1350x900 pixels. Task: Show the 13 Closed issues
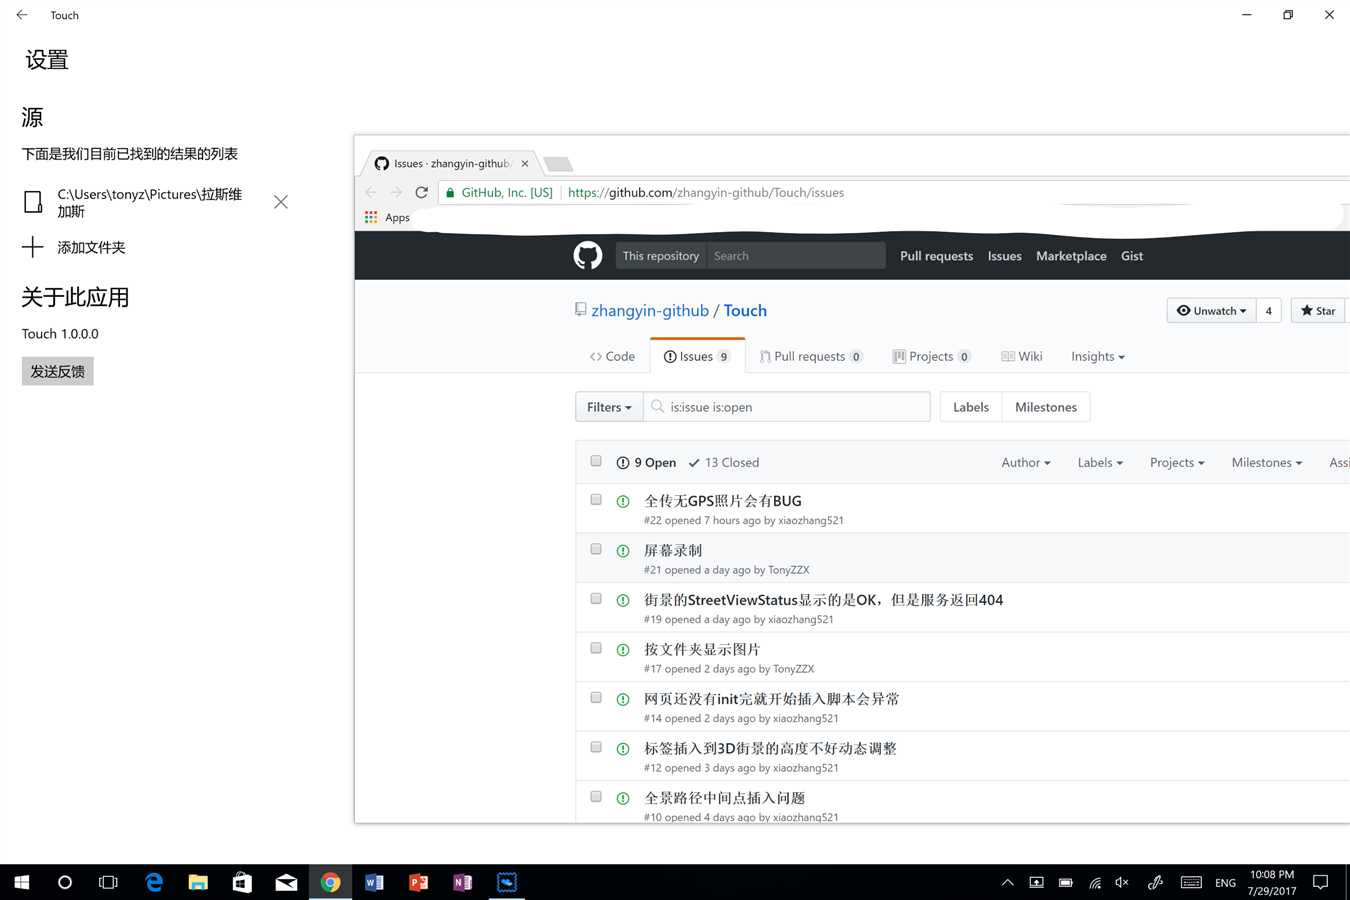(724, 462)
